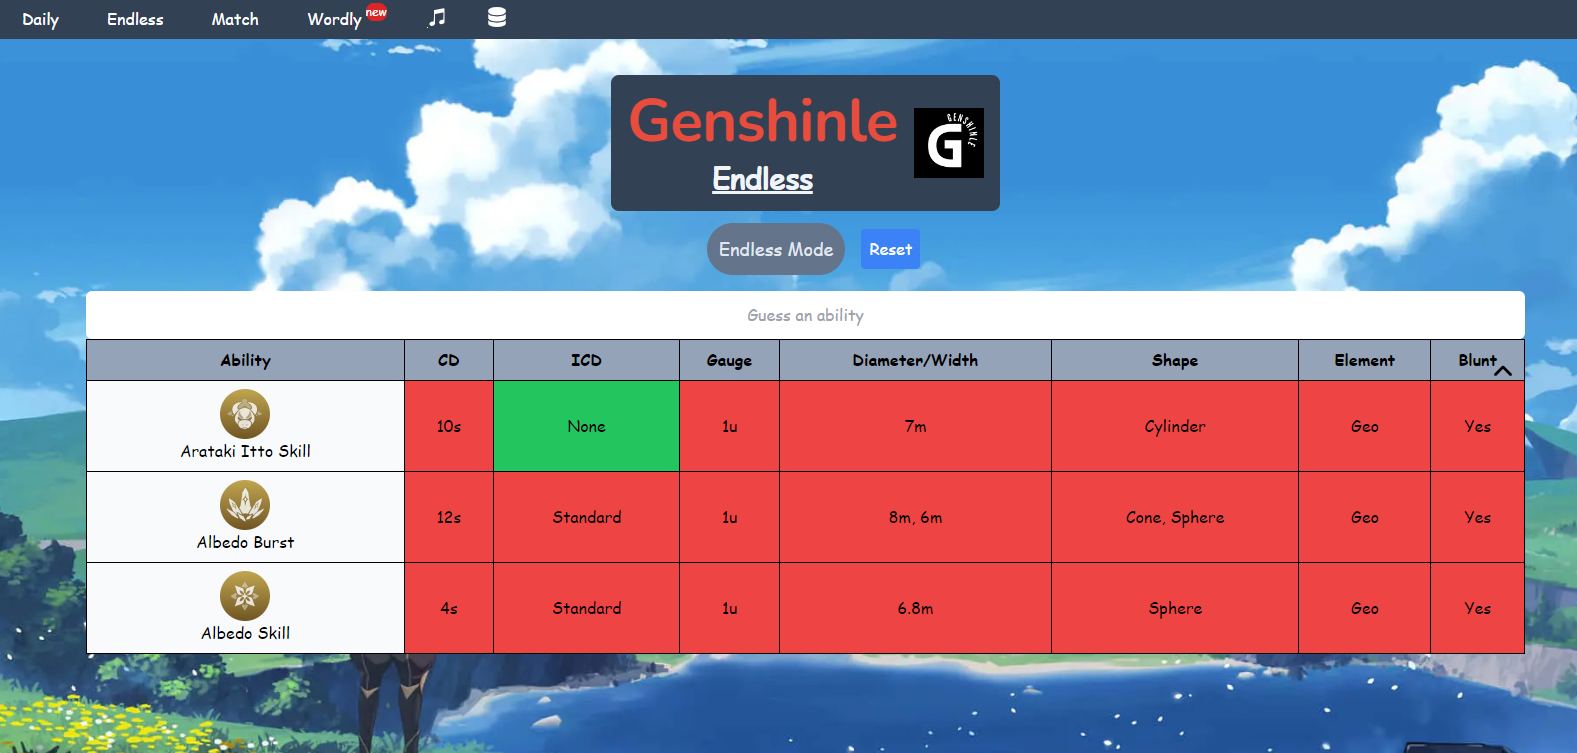Click the Sphere cell in Albedo Skill row
Screen dimensions: 1577x753
[x=1175, y=608]
